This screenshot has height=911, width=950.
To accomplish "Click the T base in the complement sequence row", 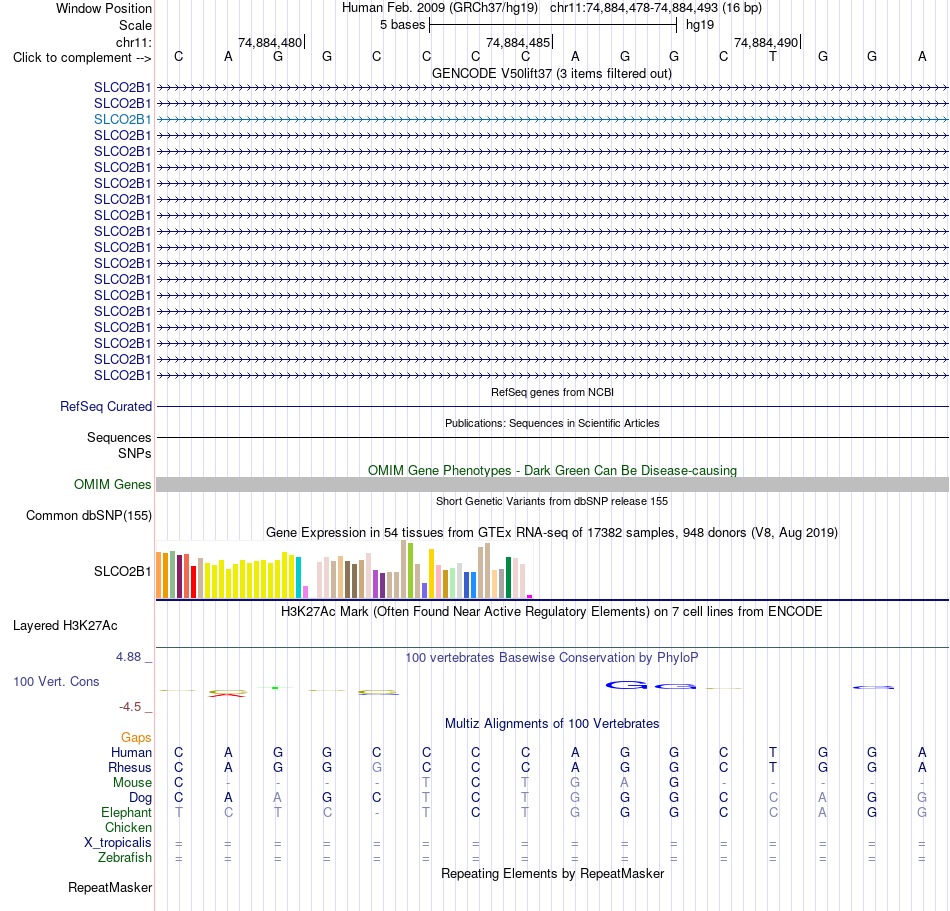I will pyautogui.click(x=772, y=56).
